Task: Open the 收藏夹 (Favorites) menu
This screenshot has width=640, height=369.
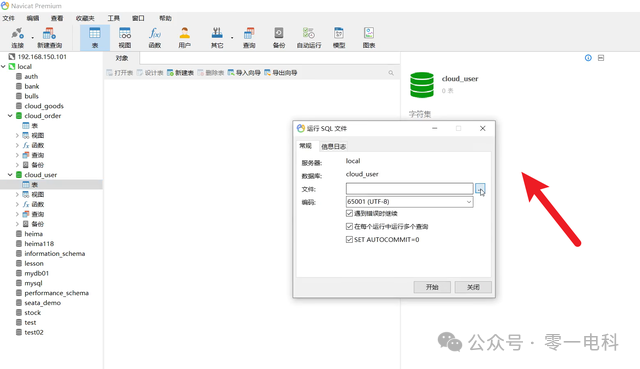Action: [85, 18]
